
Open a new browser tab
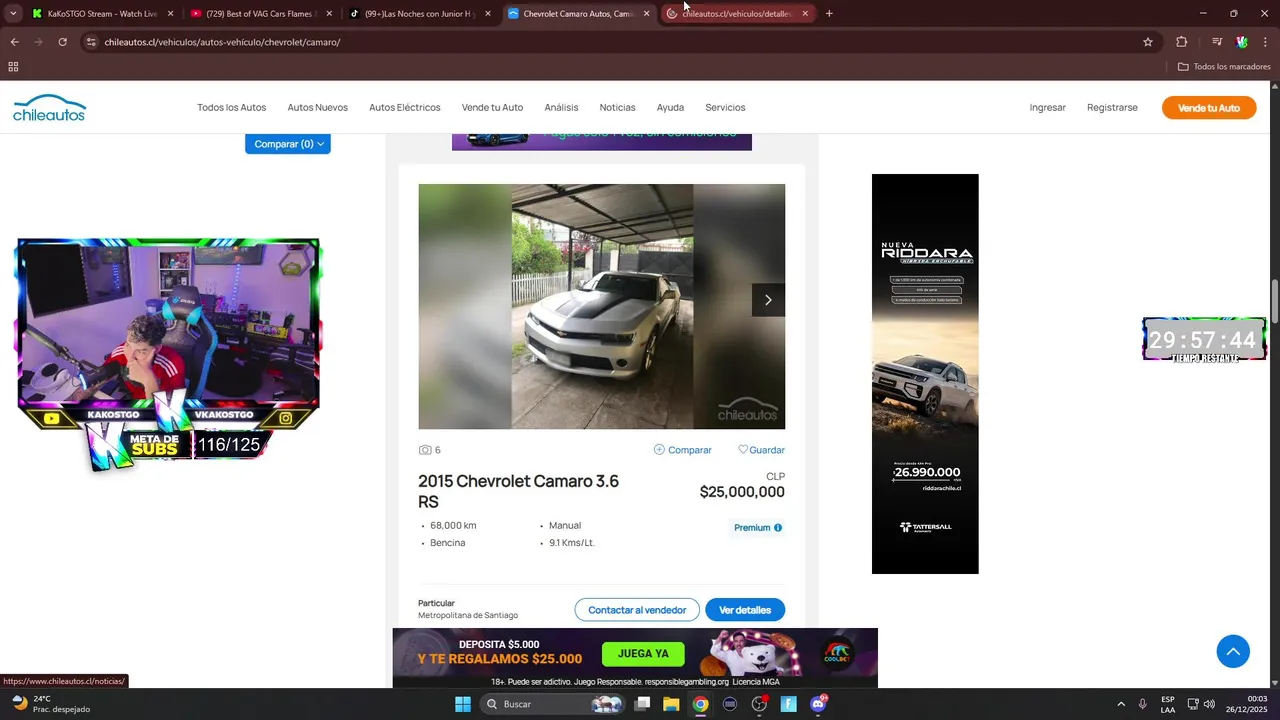coord(829,14)
